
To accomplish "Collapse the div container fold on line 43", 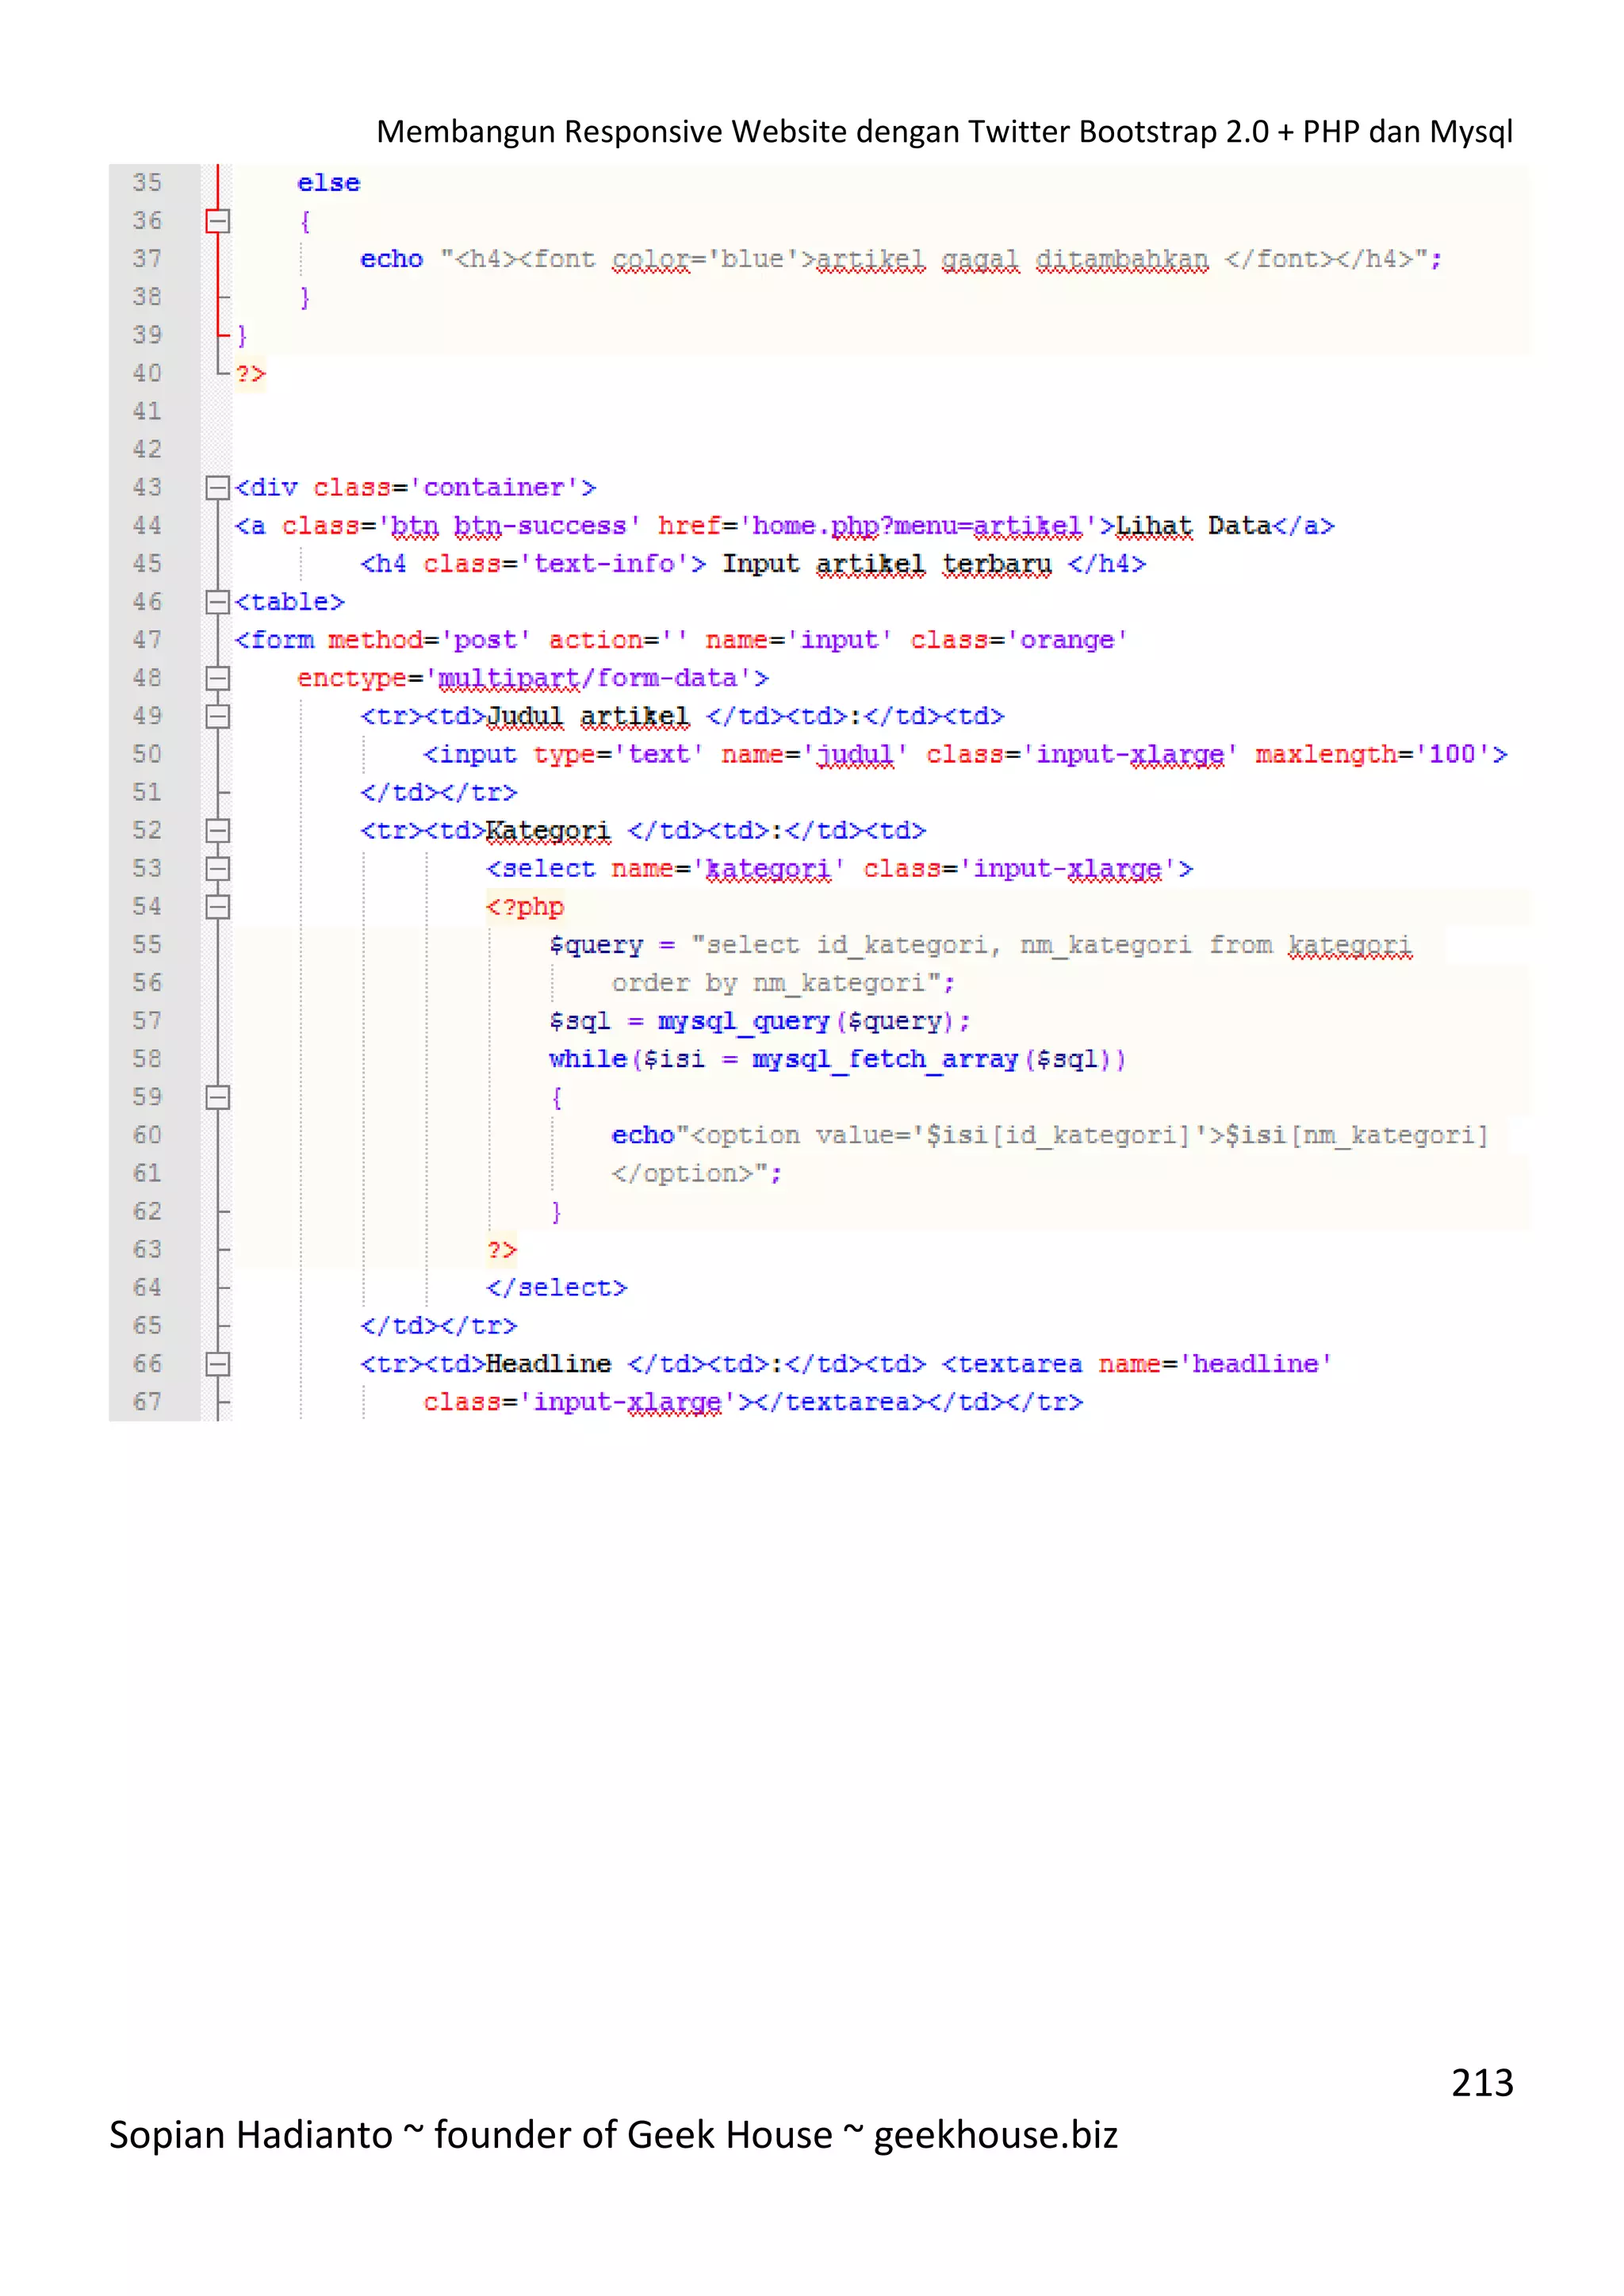I will coord(217,488).
